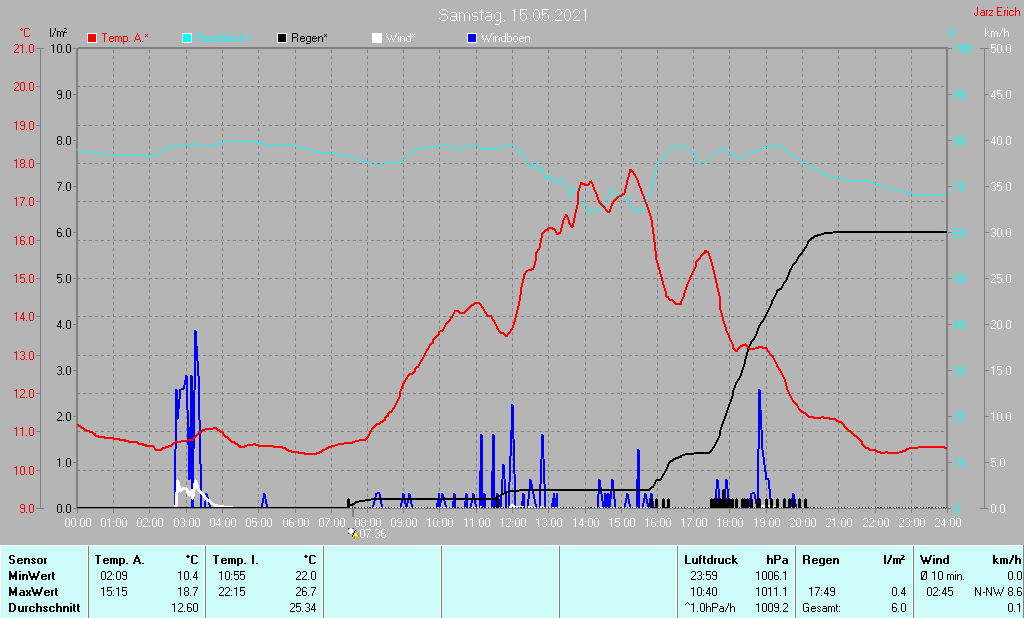Click the white Wind legend swatch
This screenshot has height=618, width=1024.
pyautogui.click(x=377, y=38)
